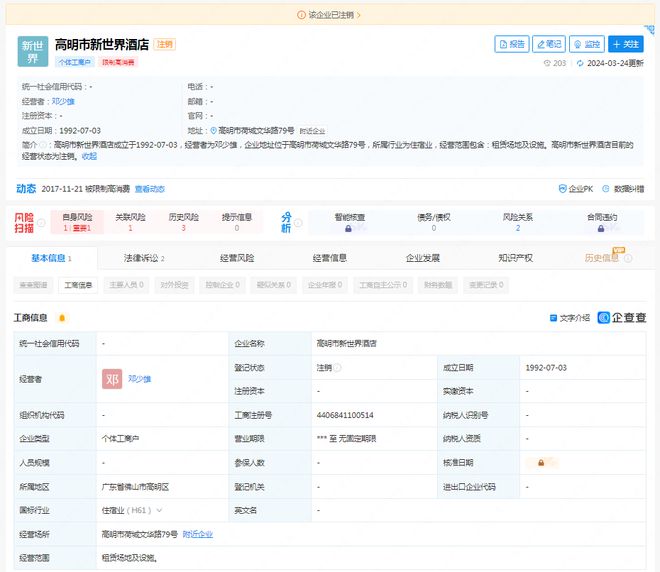Image resolution: width=660 pixels, height=572 pixels.
Task: Click the info icon next to 简介
Action: point(43,145)
